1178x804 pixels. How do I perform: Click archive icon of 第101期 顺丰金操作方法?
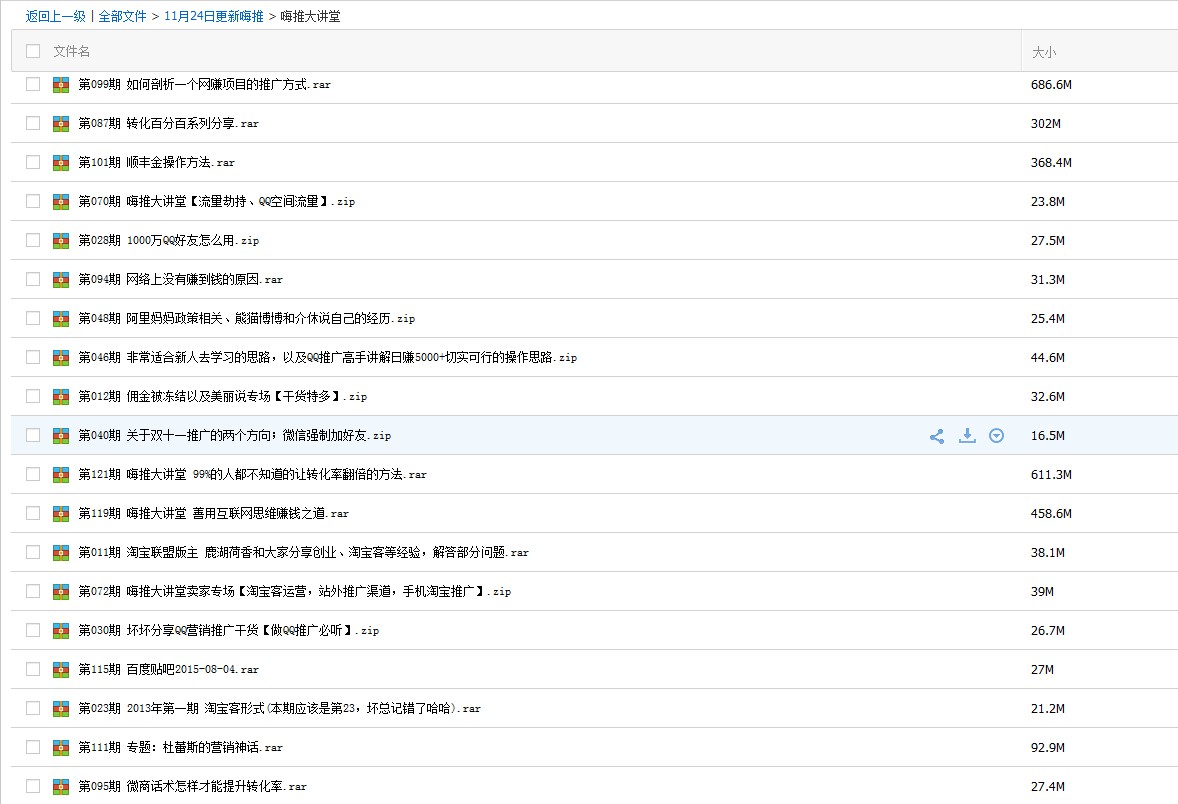pyautogui.click(x=61, y=163)
